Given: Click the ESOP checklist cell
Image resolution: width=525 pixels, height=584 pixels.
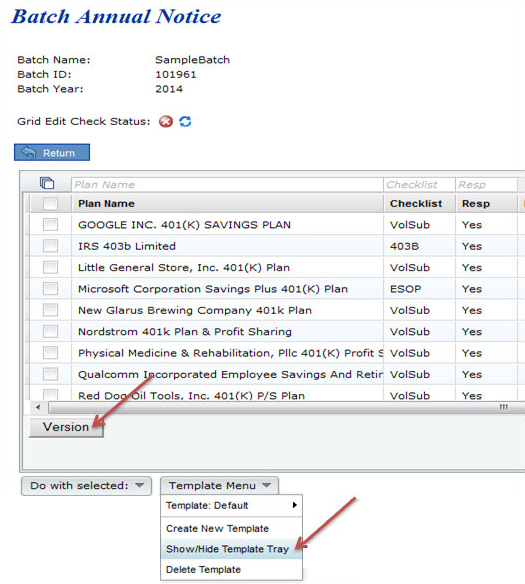Looking at the screenshot, I should (405, 289).
